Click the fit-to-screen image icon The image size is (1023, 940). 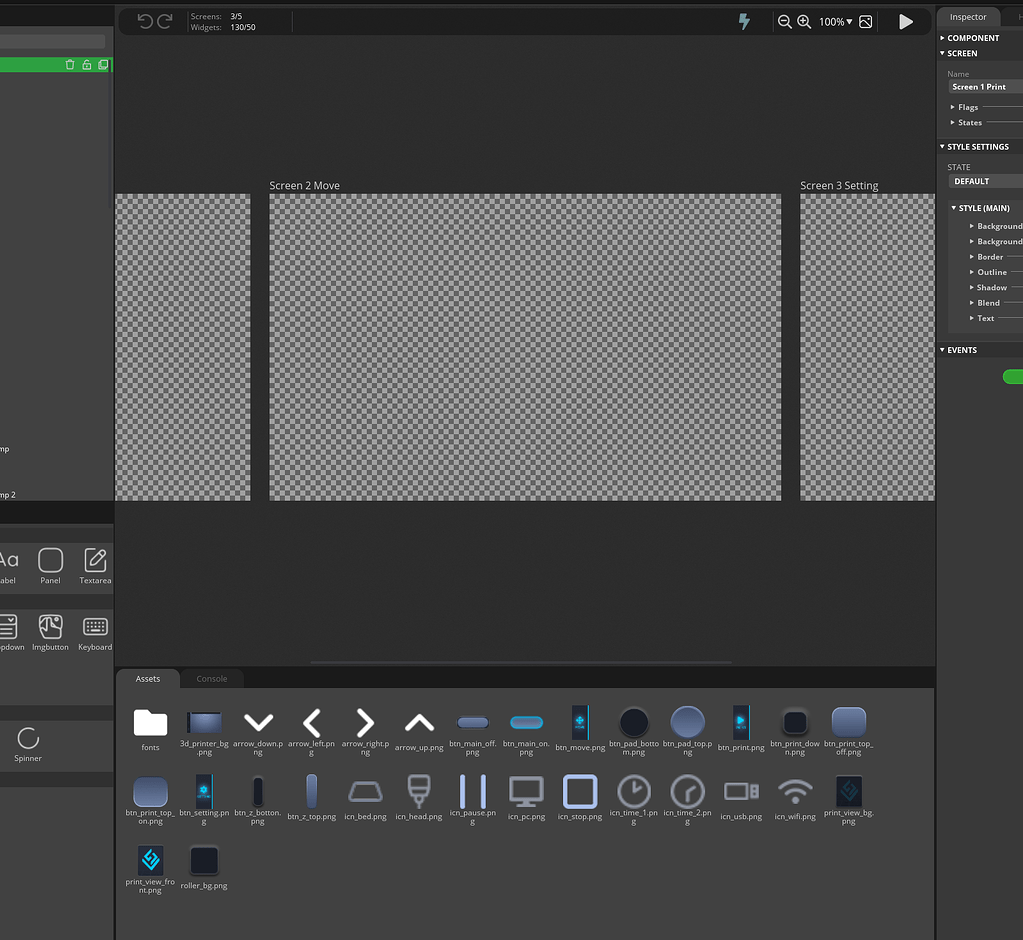tap(866, 22)
